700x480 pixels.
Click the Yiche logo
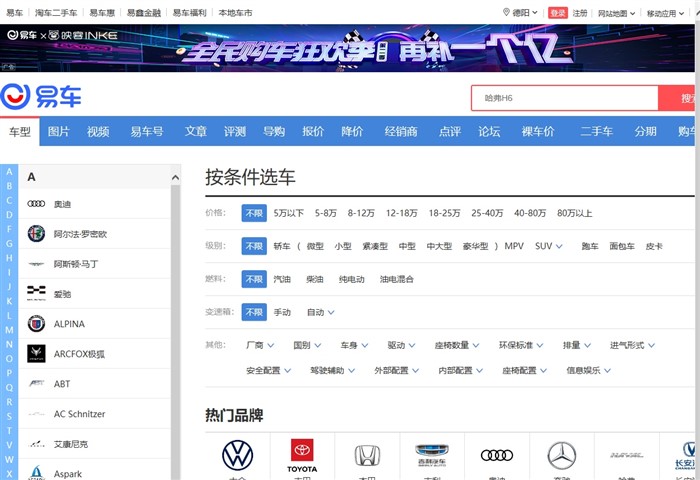(x=41, y=96)
